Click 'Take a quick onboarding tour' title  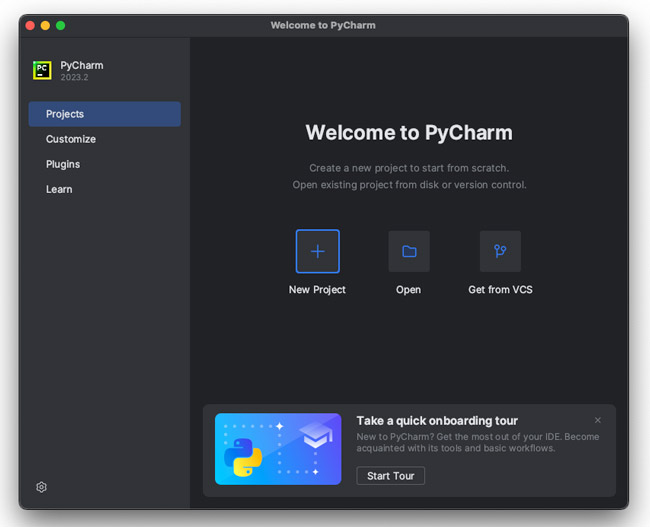(x=437, y=421)
